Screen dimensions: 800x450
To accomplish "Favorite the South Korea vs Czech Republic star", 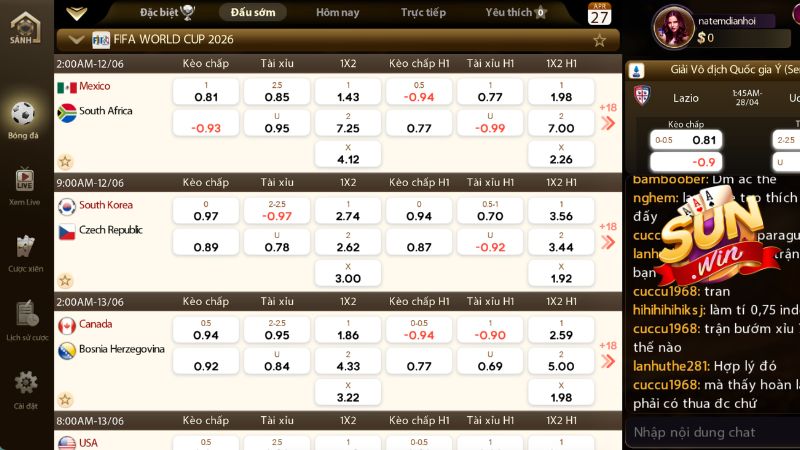I will pos(65,281).
